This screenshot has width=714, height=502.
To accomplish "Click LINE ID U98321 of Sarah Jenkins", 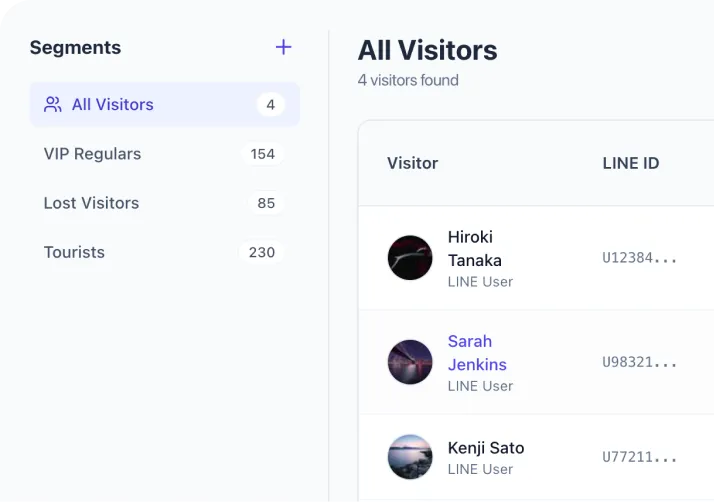I will coord(639,362).
